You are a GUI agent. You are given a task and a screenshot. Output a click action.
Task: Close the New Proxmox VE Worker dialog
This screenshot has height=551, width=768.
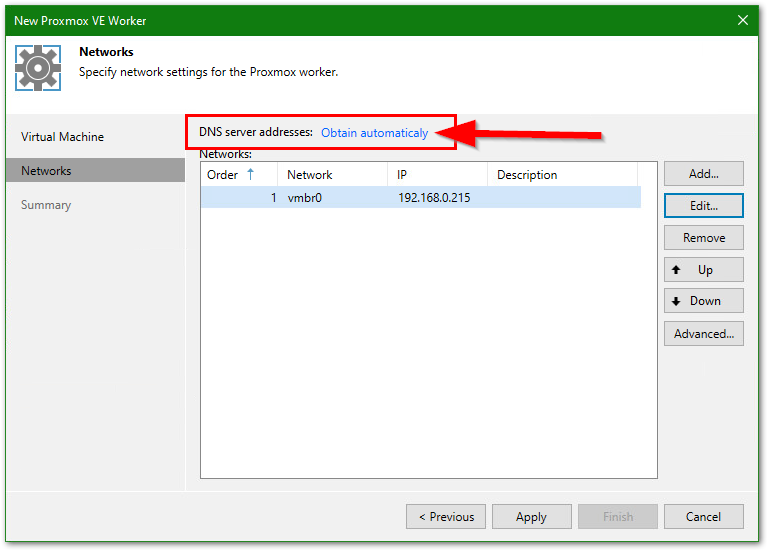[x=743, y=20]
